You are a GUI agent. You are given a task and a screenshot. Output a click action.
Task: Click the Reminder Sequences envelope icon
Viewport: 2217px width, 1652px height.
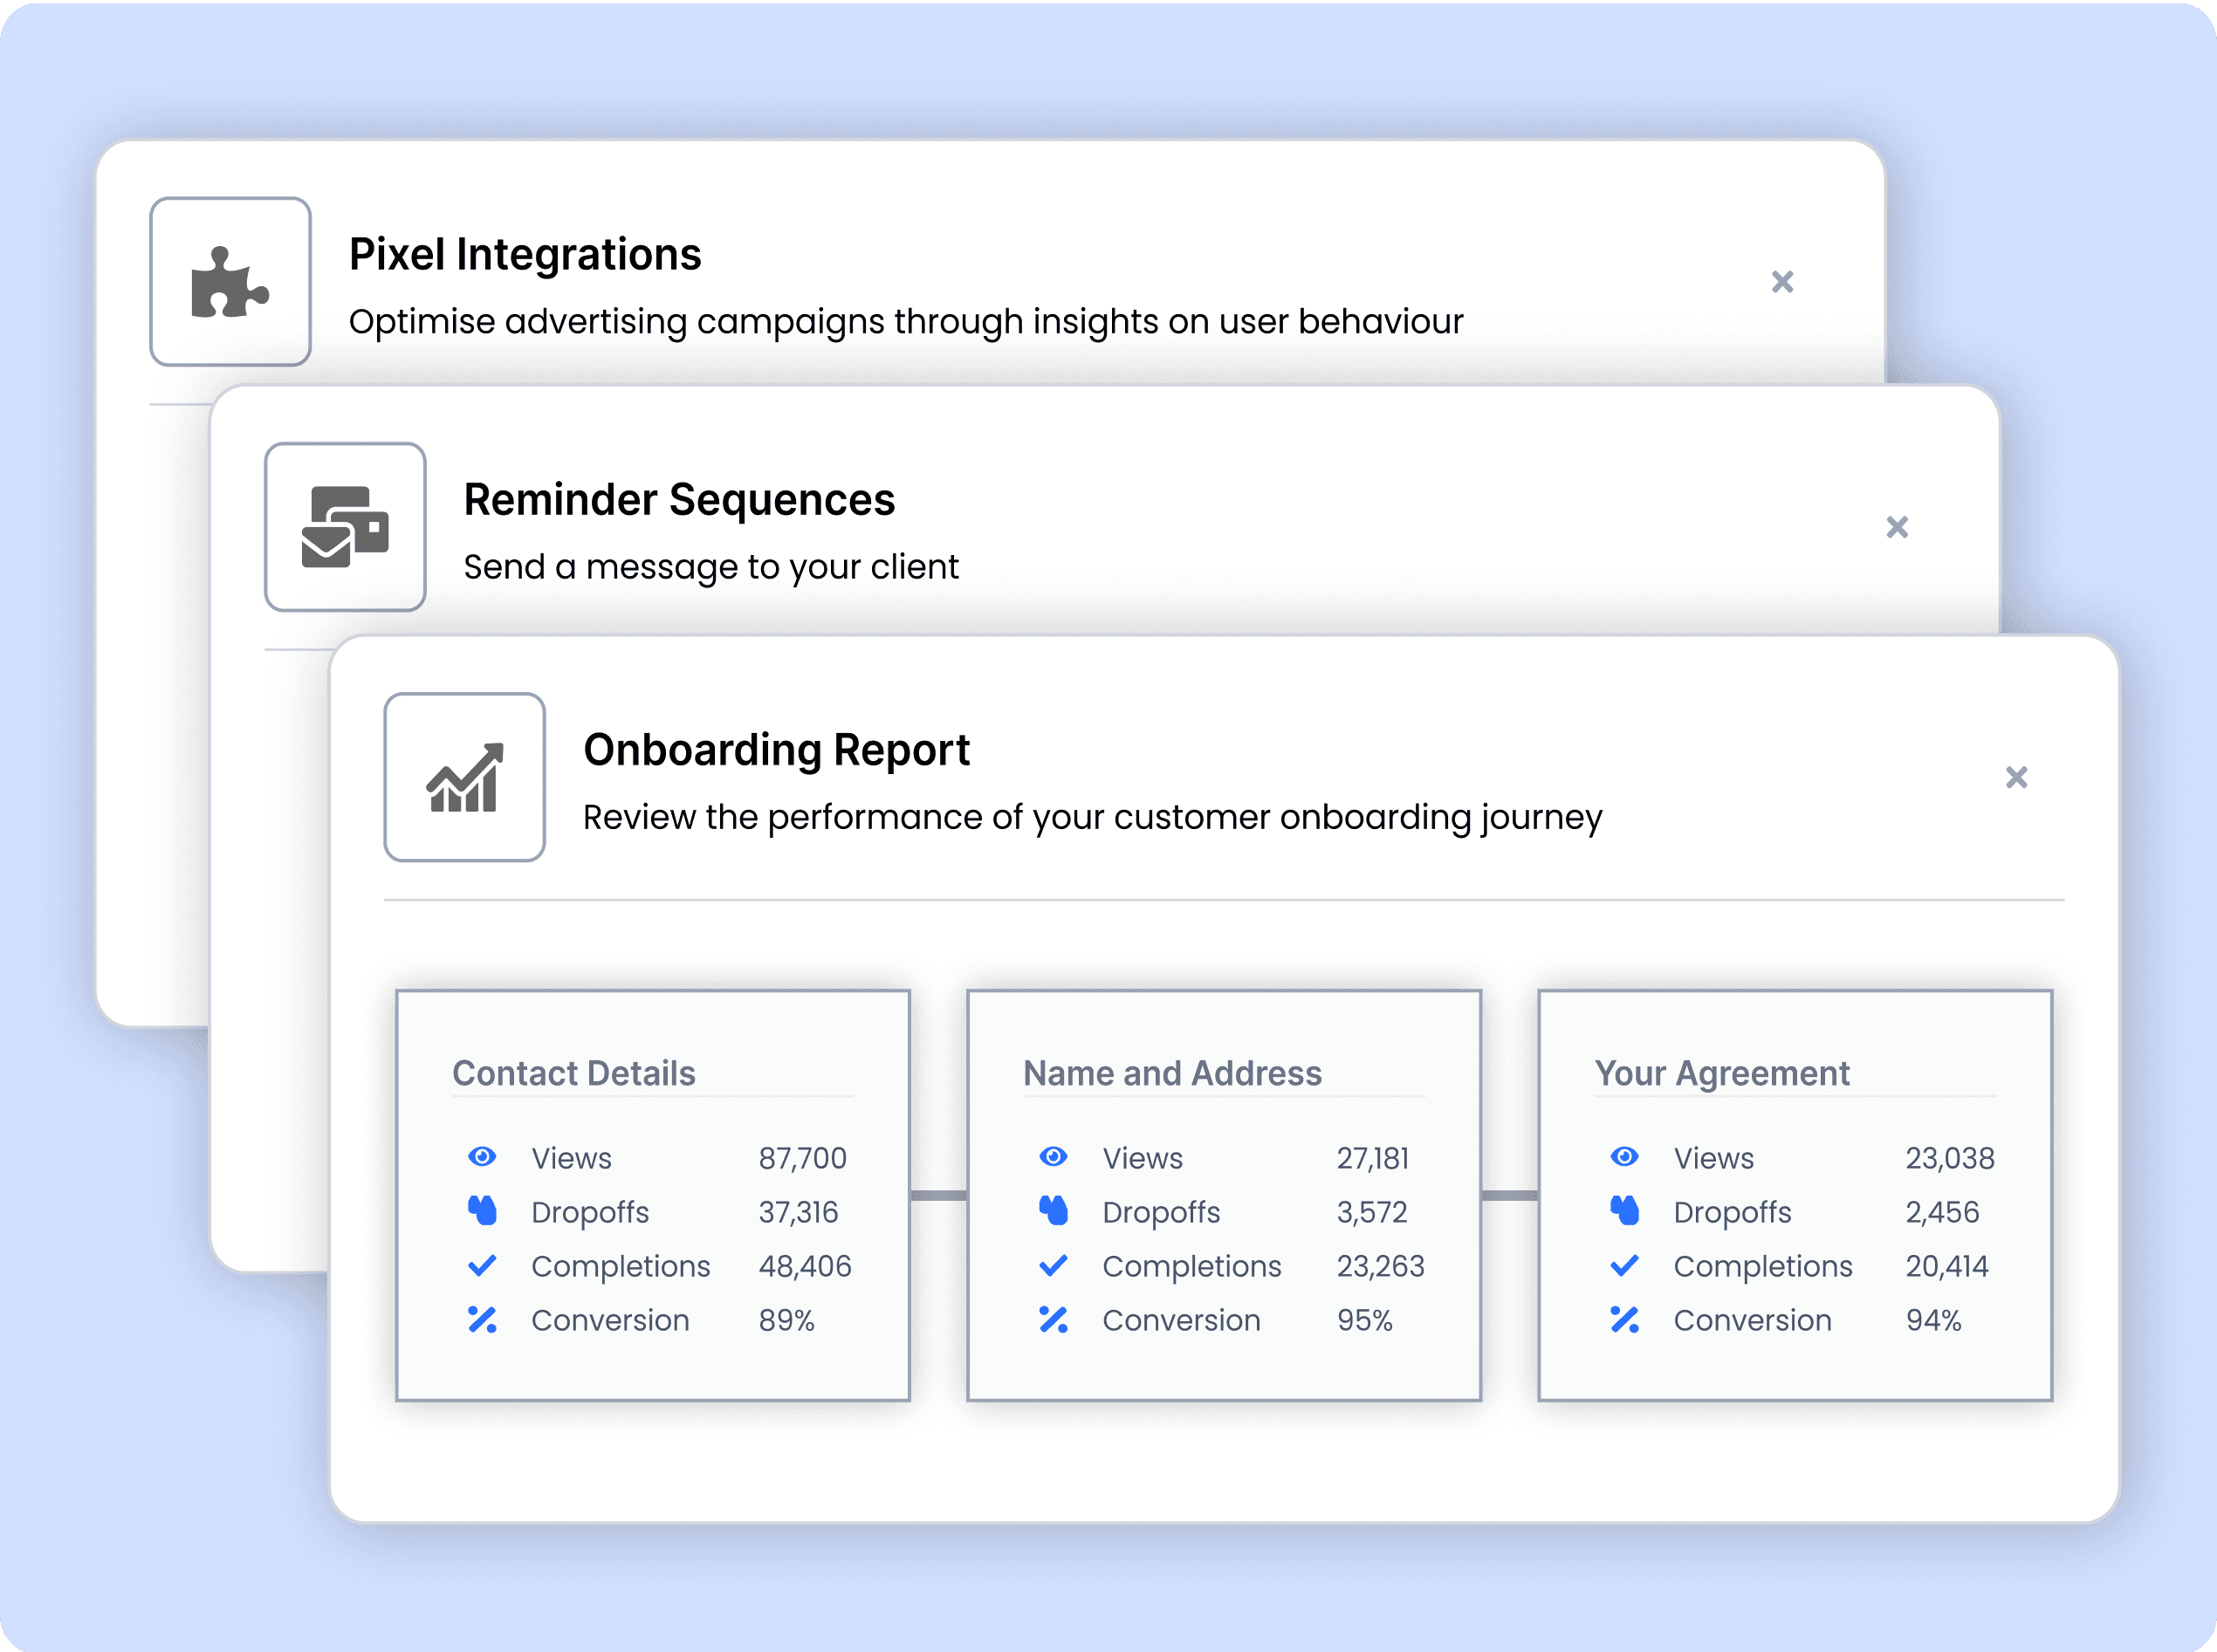(x=345, y=527)
